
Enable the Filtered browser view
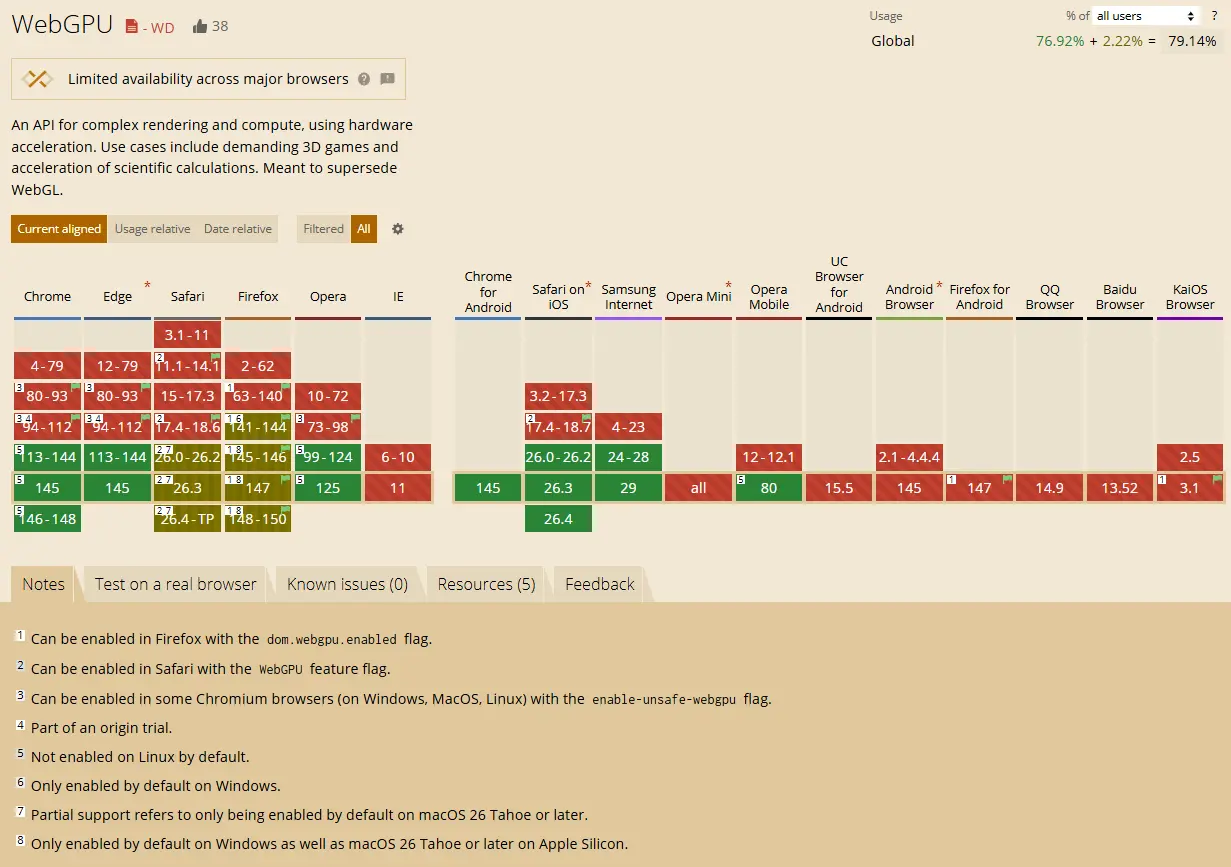[322, 229]
